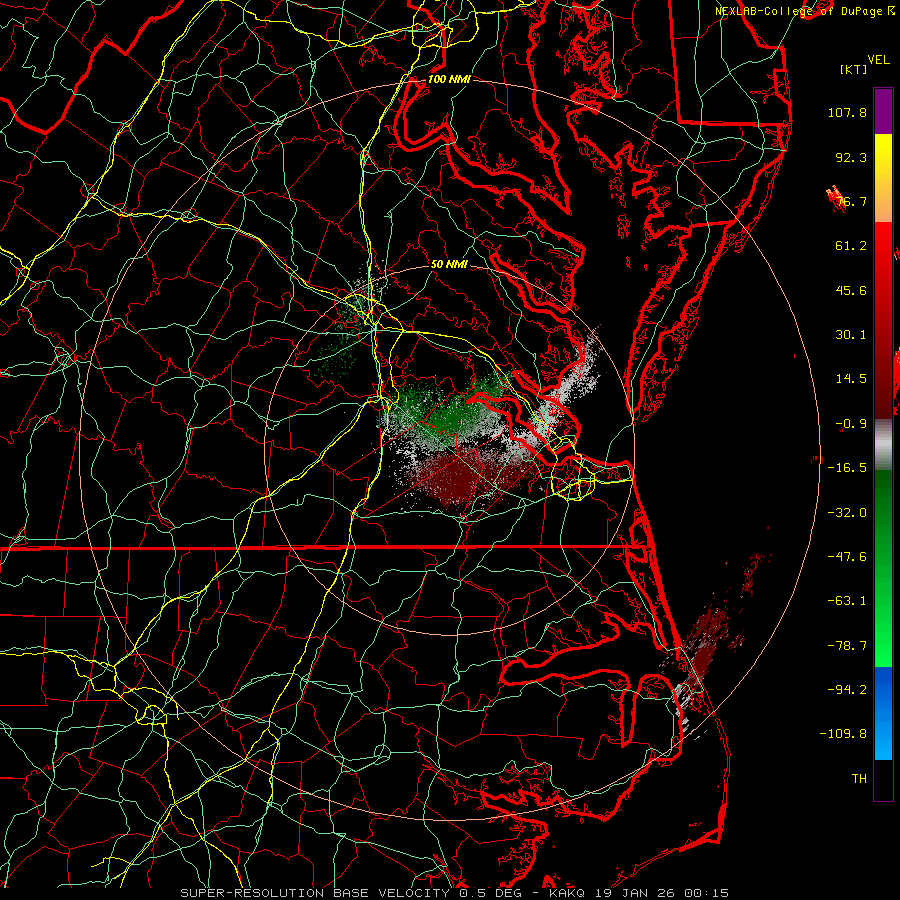Select the -32.0 scale label
The width and height of the screenshot is (900, 900).
[847, 513]
